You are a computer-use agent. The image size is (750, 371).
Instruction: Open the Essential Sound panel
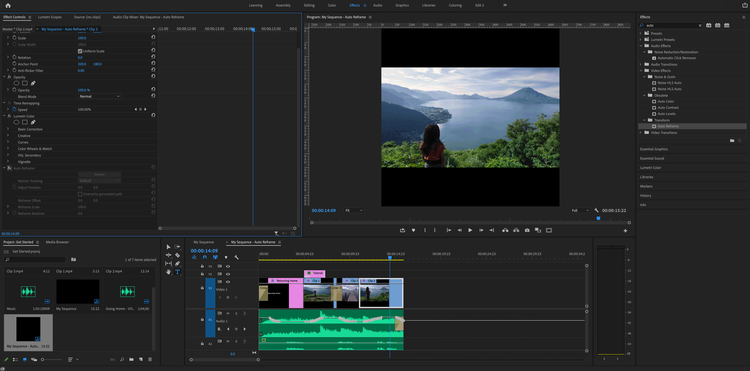click(x=652, y=158)
